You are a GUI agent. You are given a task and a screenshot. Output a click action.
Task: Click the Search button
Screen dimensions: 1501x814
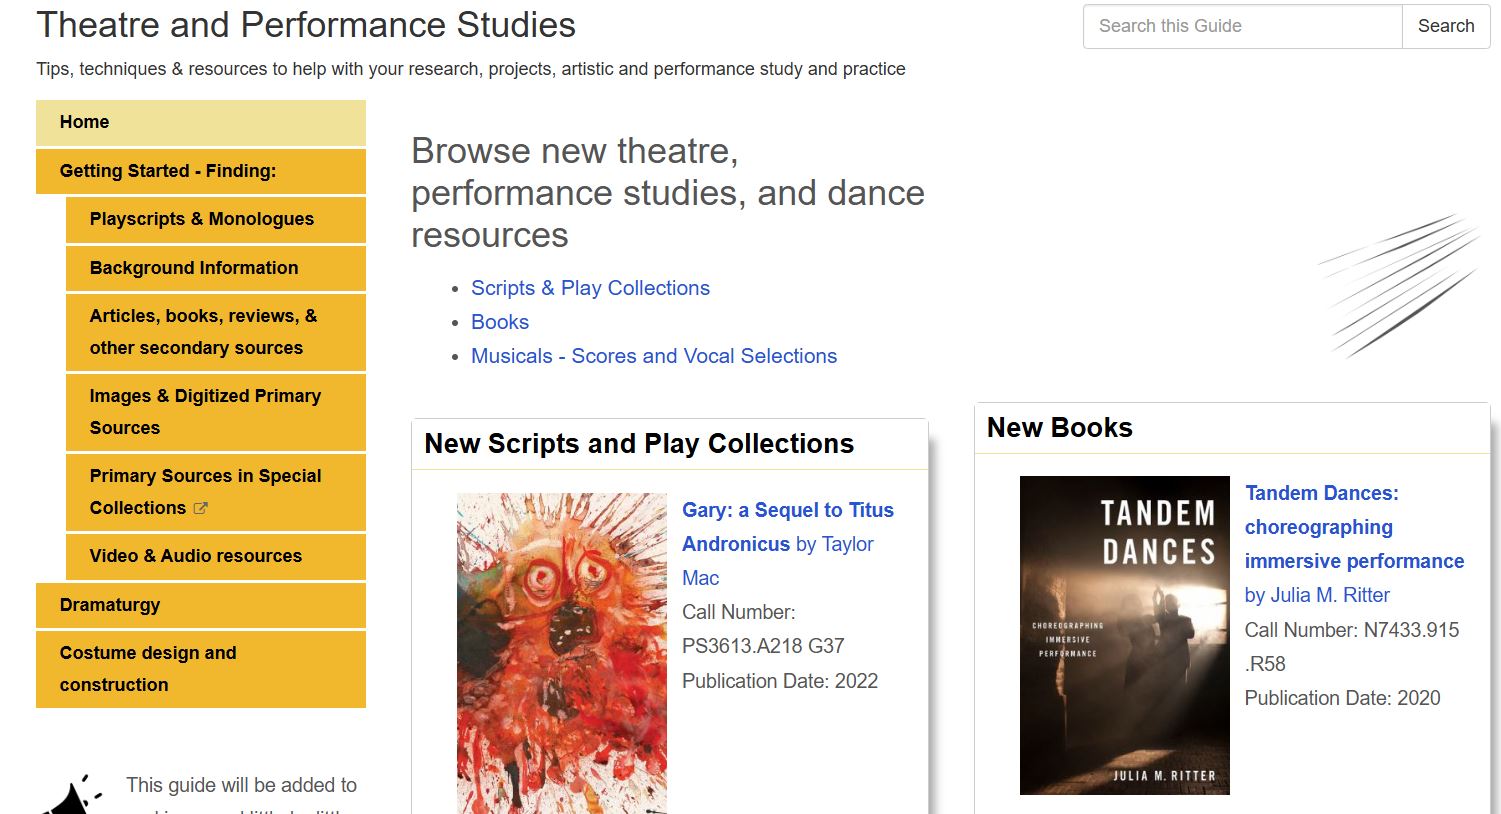(1445, 26)
